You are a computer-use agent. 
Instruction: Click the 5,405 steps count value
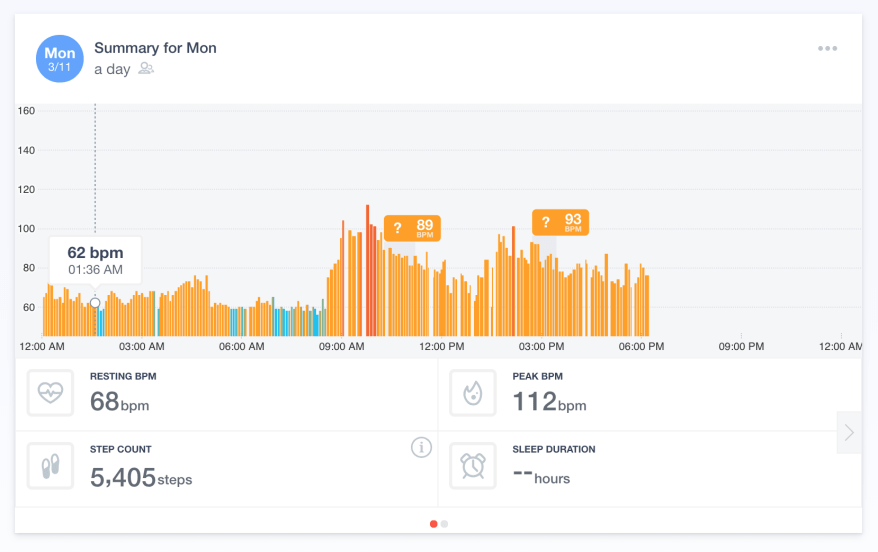(x=140, y=478)
